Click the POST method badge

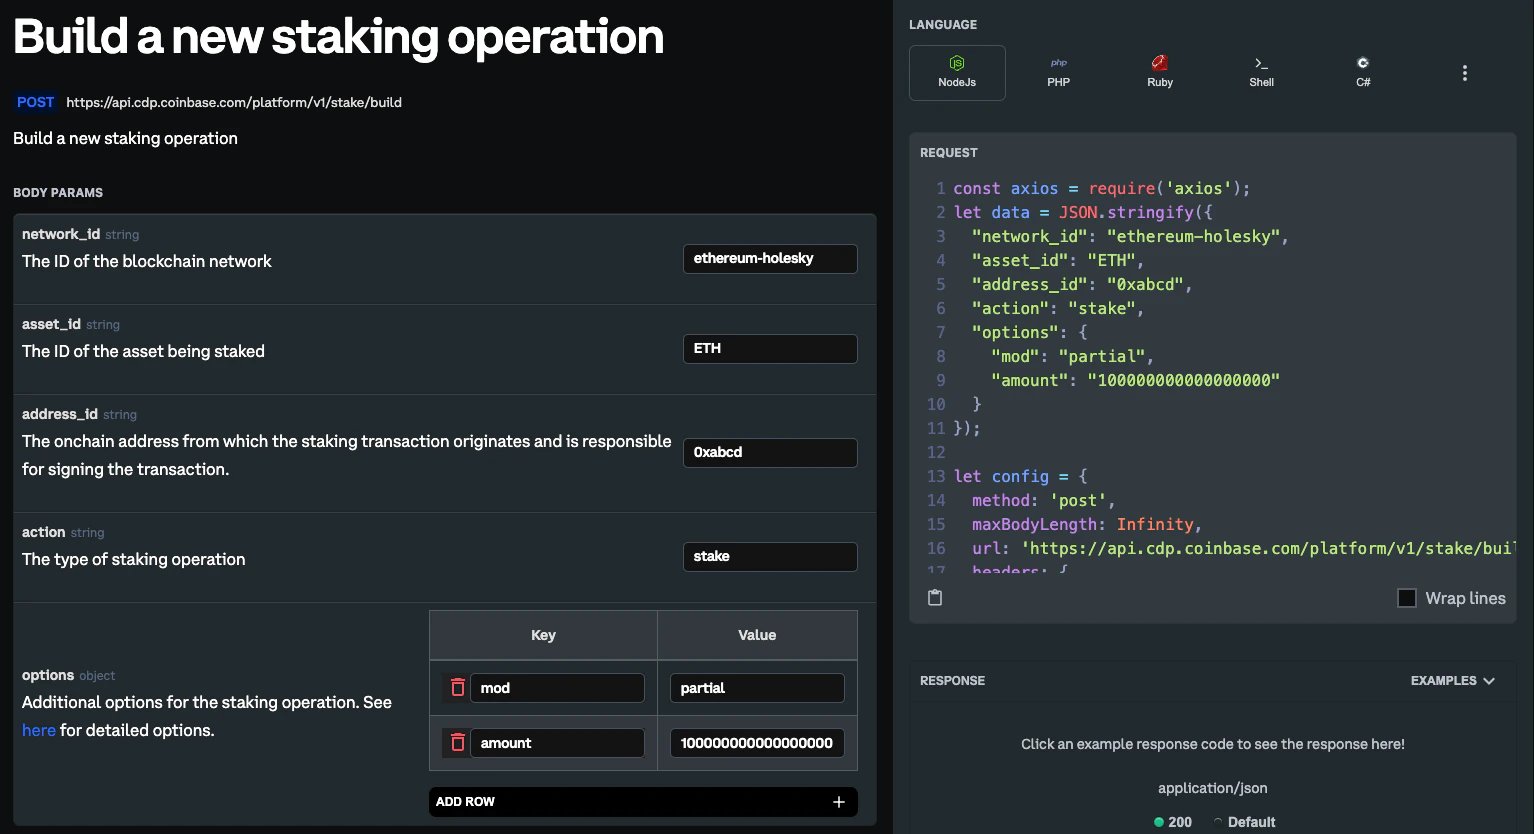[x=34, y=101]
